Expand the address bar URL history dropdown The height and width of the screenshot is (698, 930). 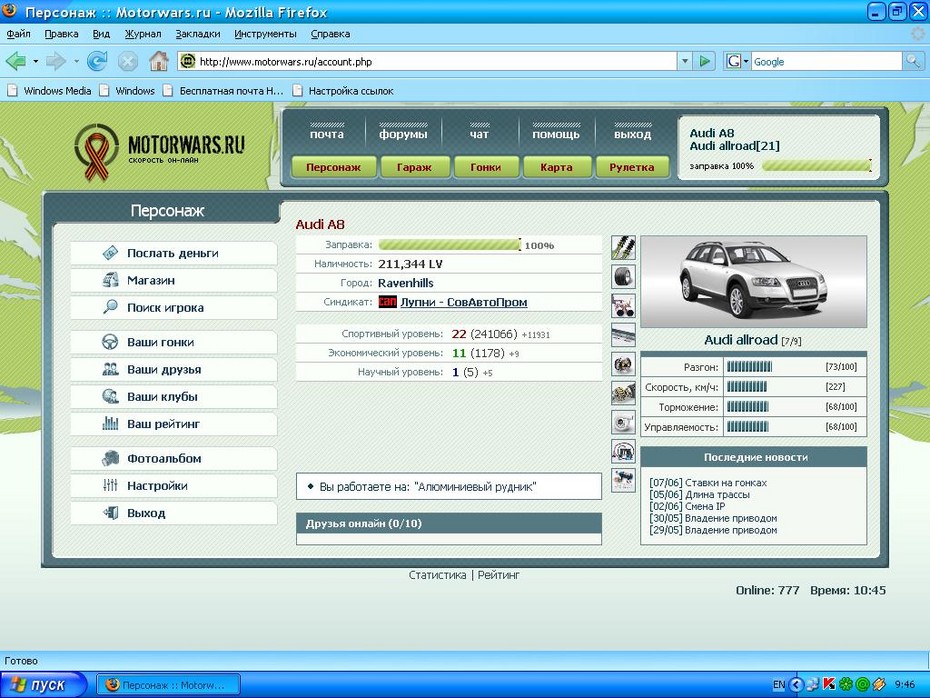(685, 61)
